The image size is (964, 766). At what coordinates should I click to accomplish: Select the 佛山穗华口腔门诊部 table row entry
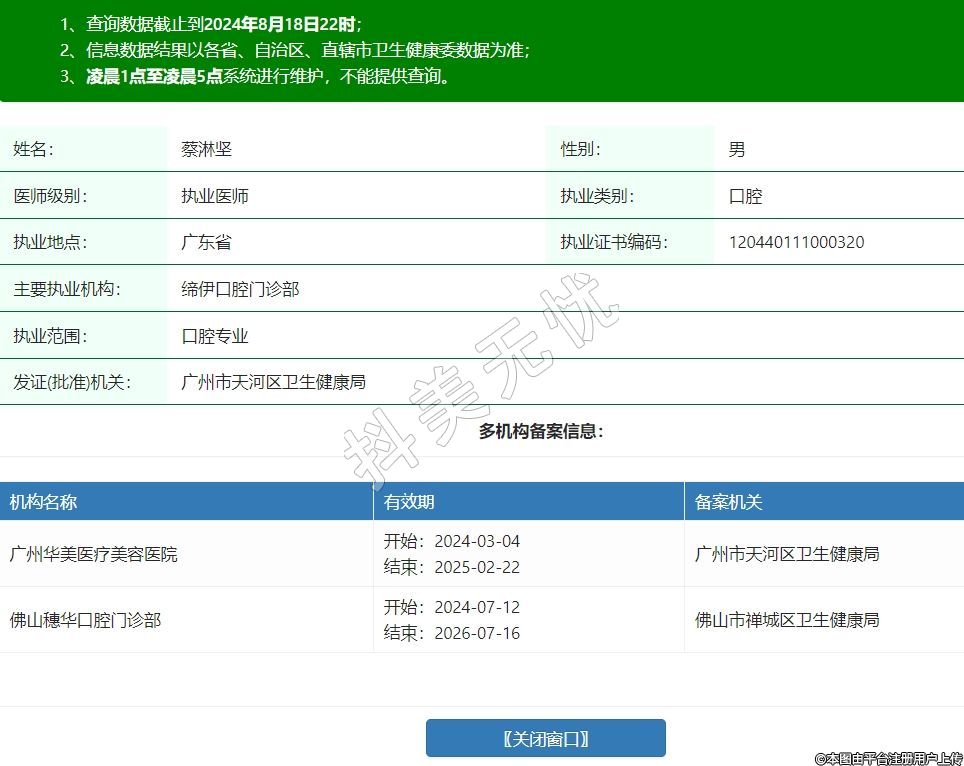coord(85,620)
